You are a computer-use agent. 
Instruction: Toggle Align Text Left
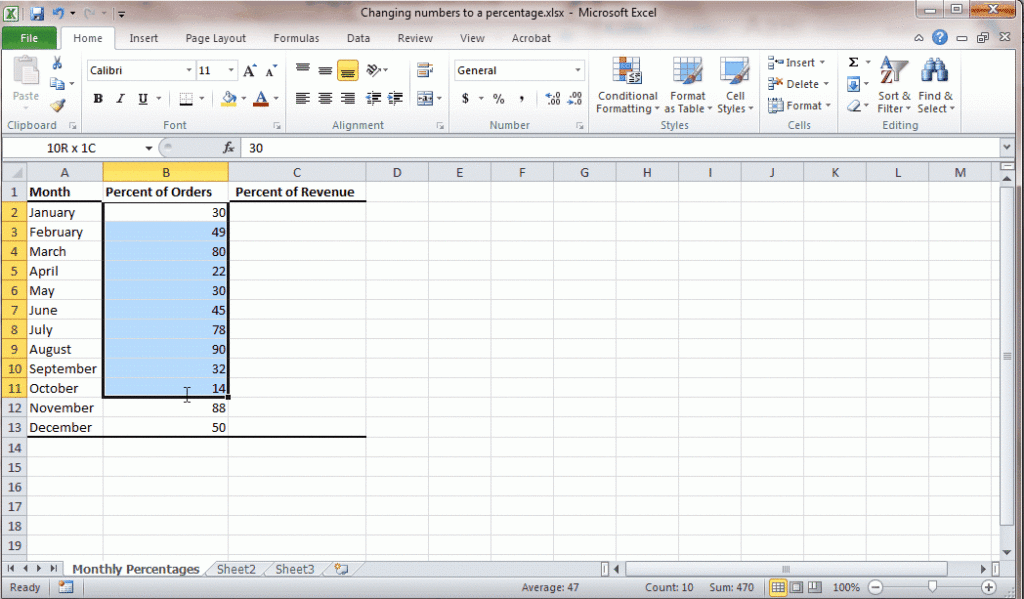click(302, 99)
